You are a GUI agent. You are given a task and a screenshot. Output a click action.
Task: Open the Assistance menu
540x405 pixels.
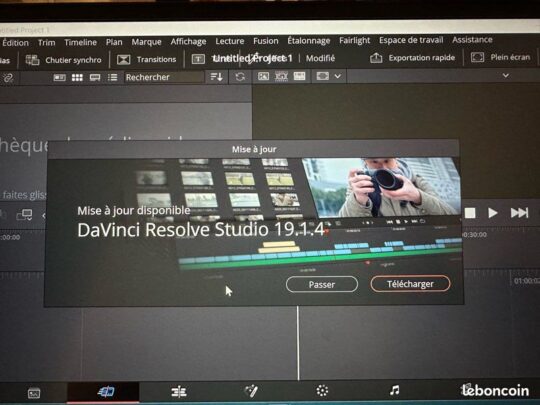[472, 40]
